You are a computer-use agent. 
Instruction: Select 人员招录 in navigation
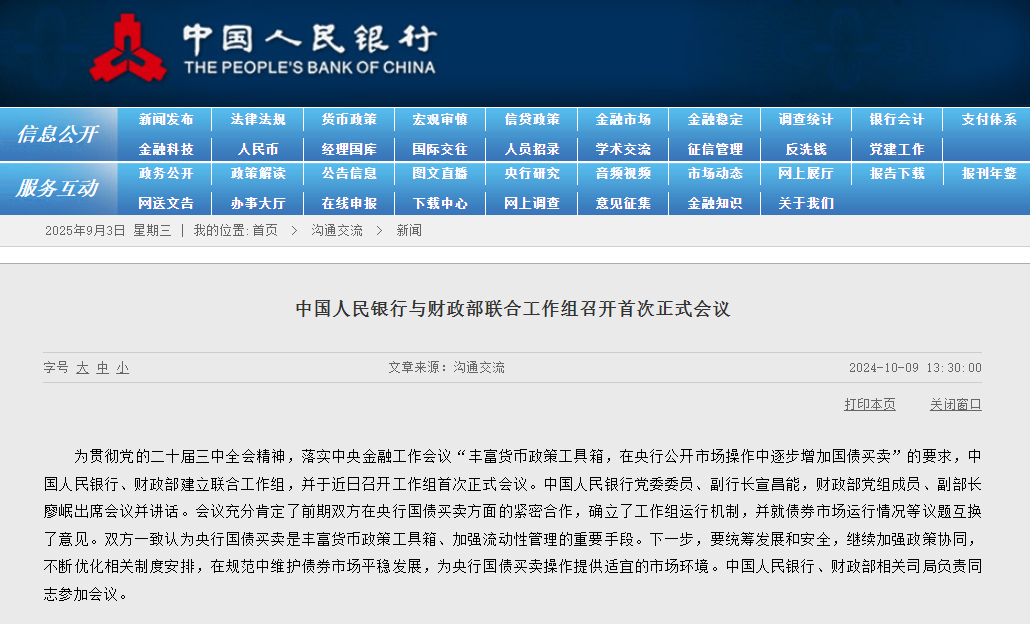pyautogui.click(x=532, y=149)
